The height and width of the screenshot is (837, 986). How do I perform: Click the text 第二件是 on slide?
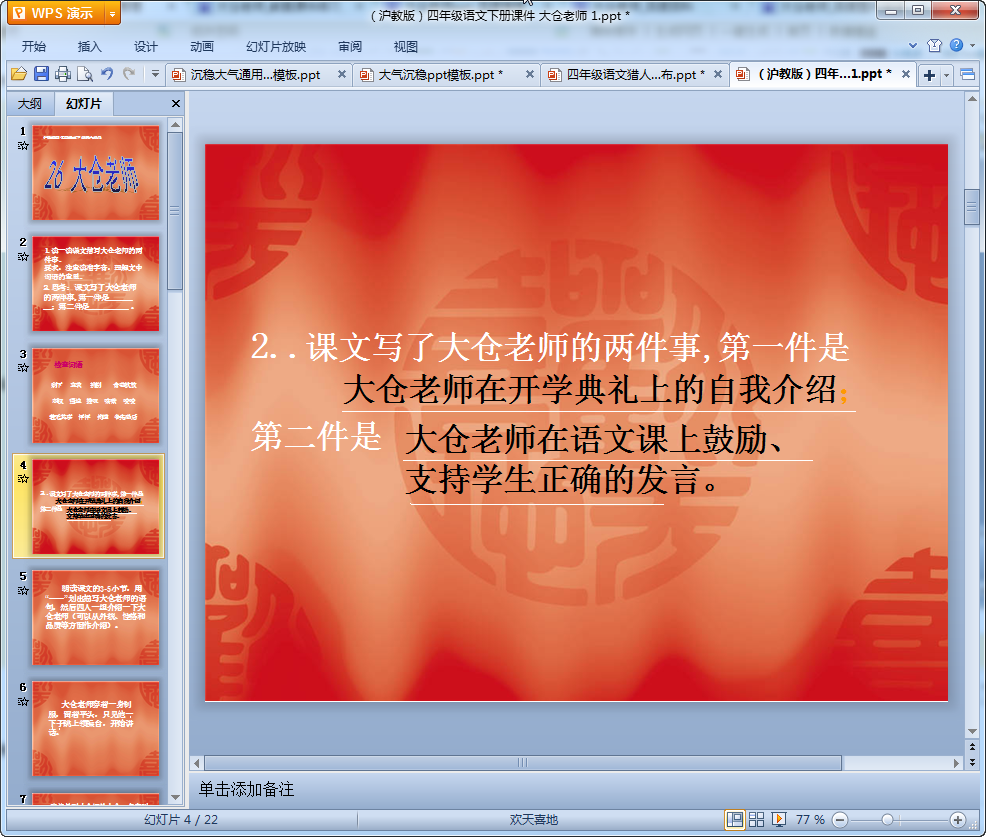(316, 436)
